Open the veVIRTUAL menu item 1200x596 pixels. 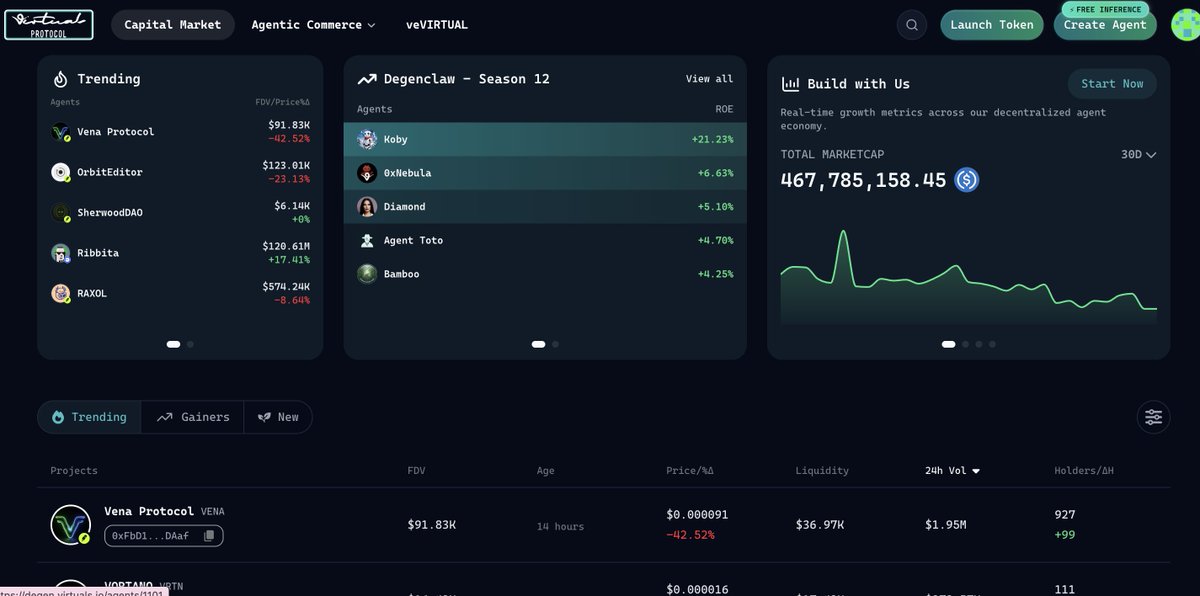pyautogui.click(x=437, y=25)
